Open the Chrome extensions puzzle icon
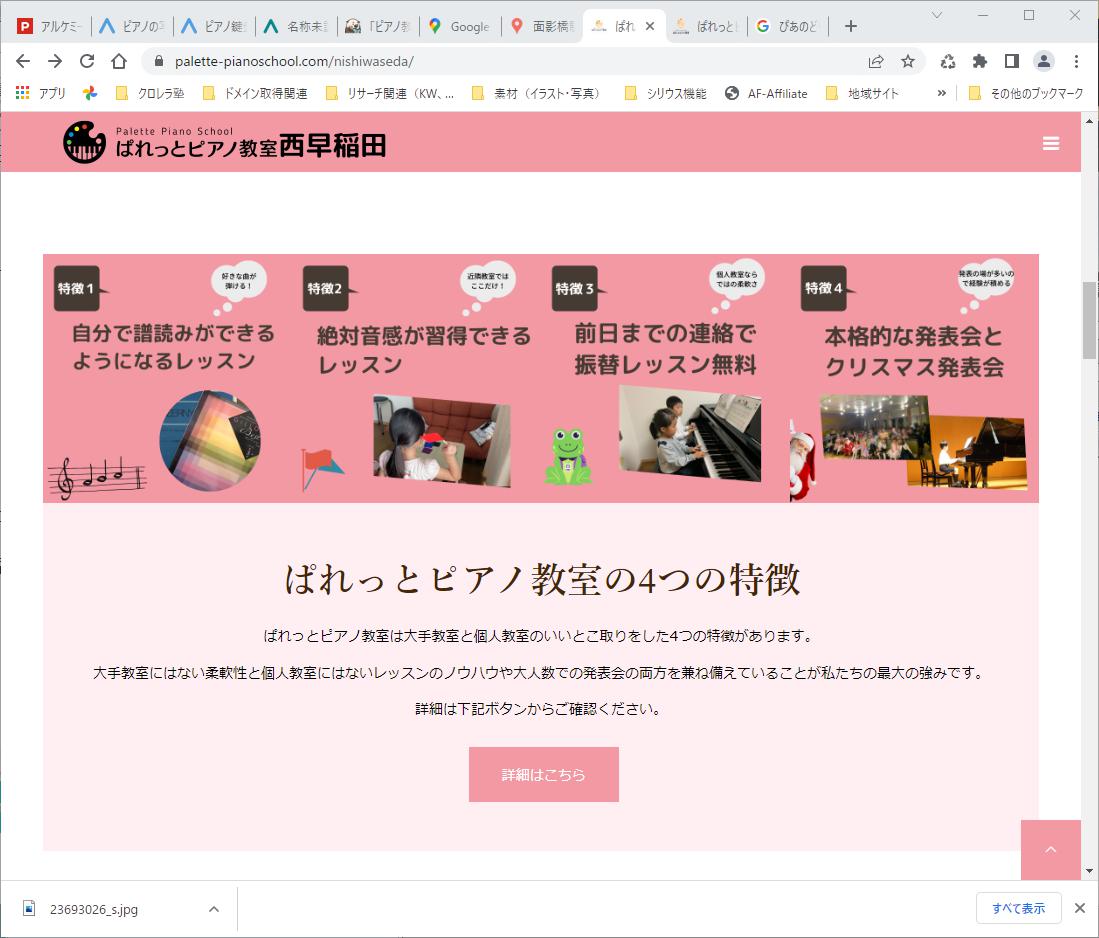Viewport: 1099px width, 938px height. tap(980, 61)
